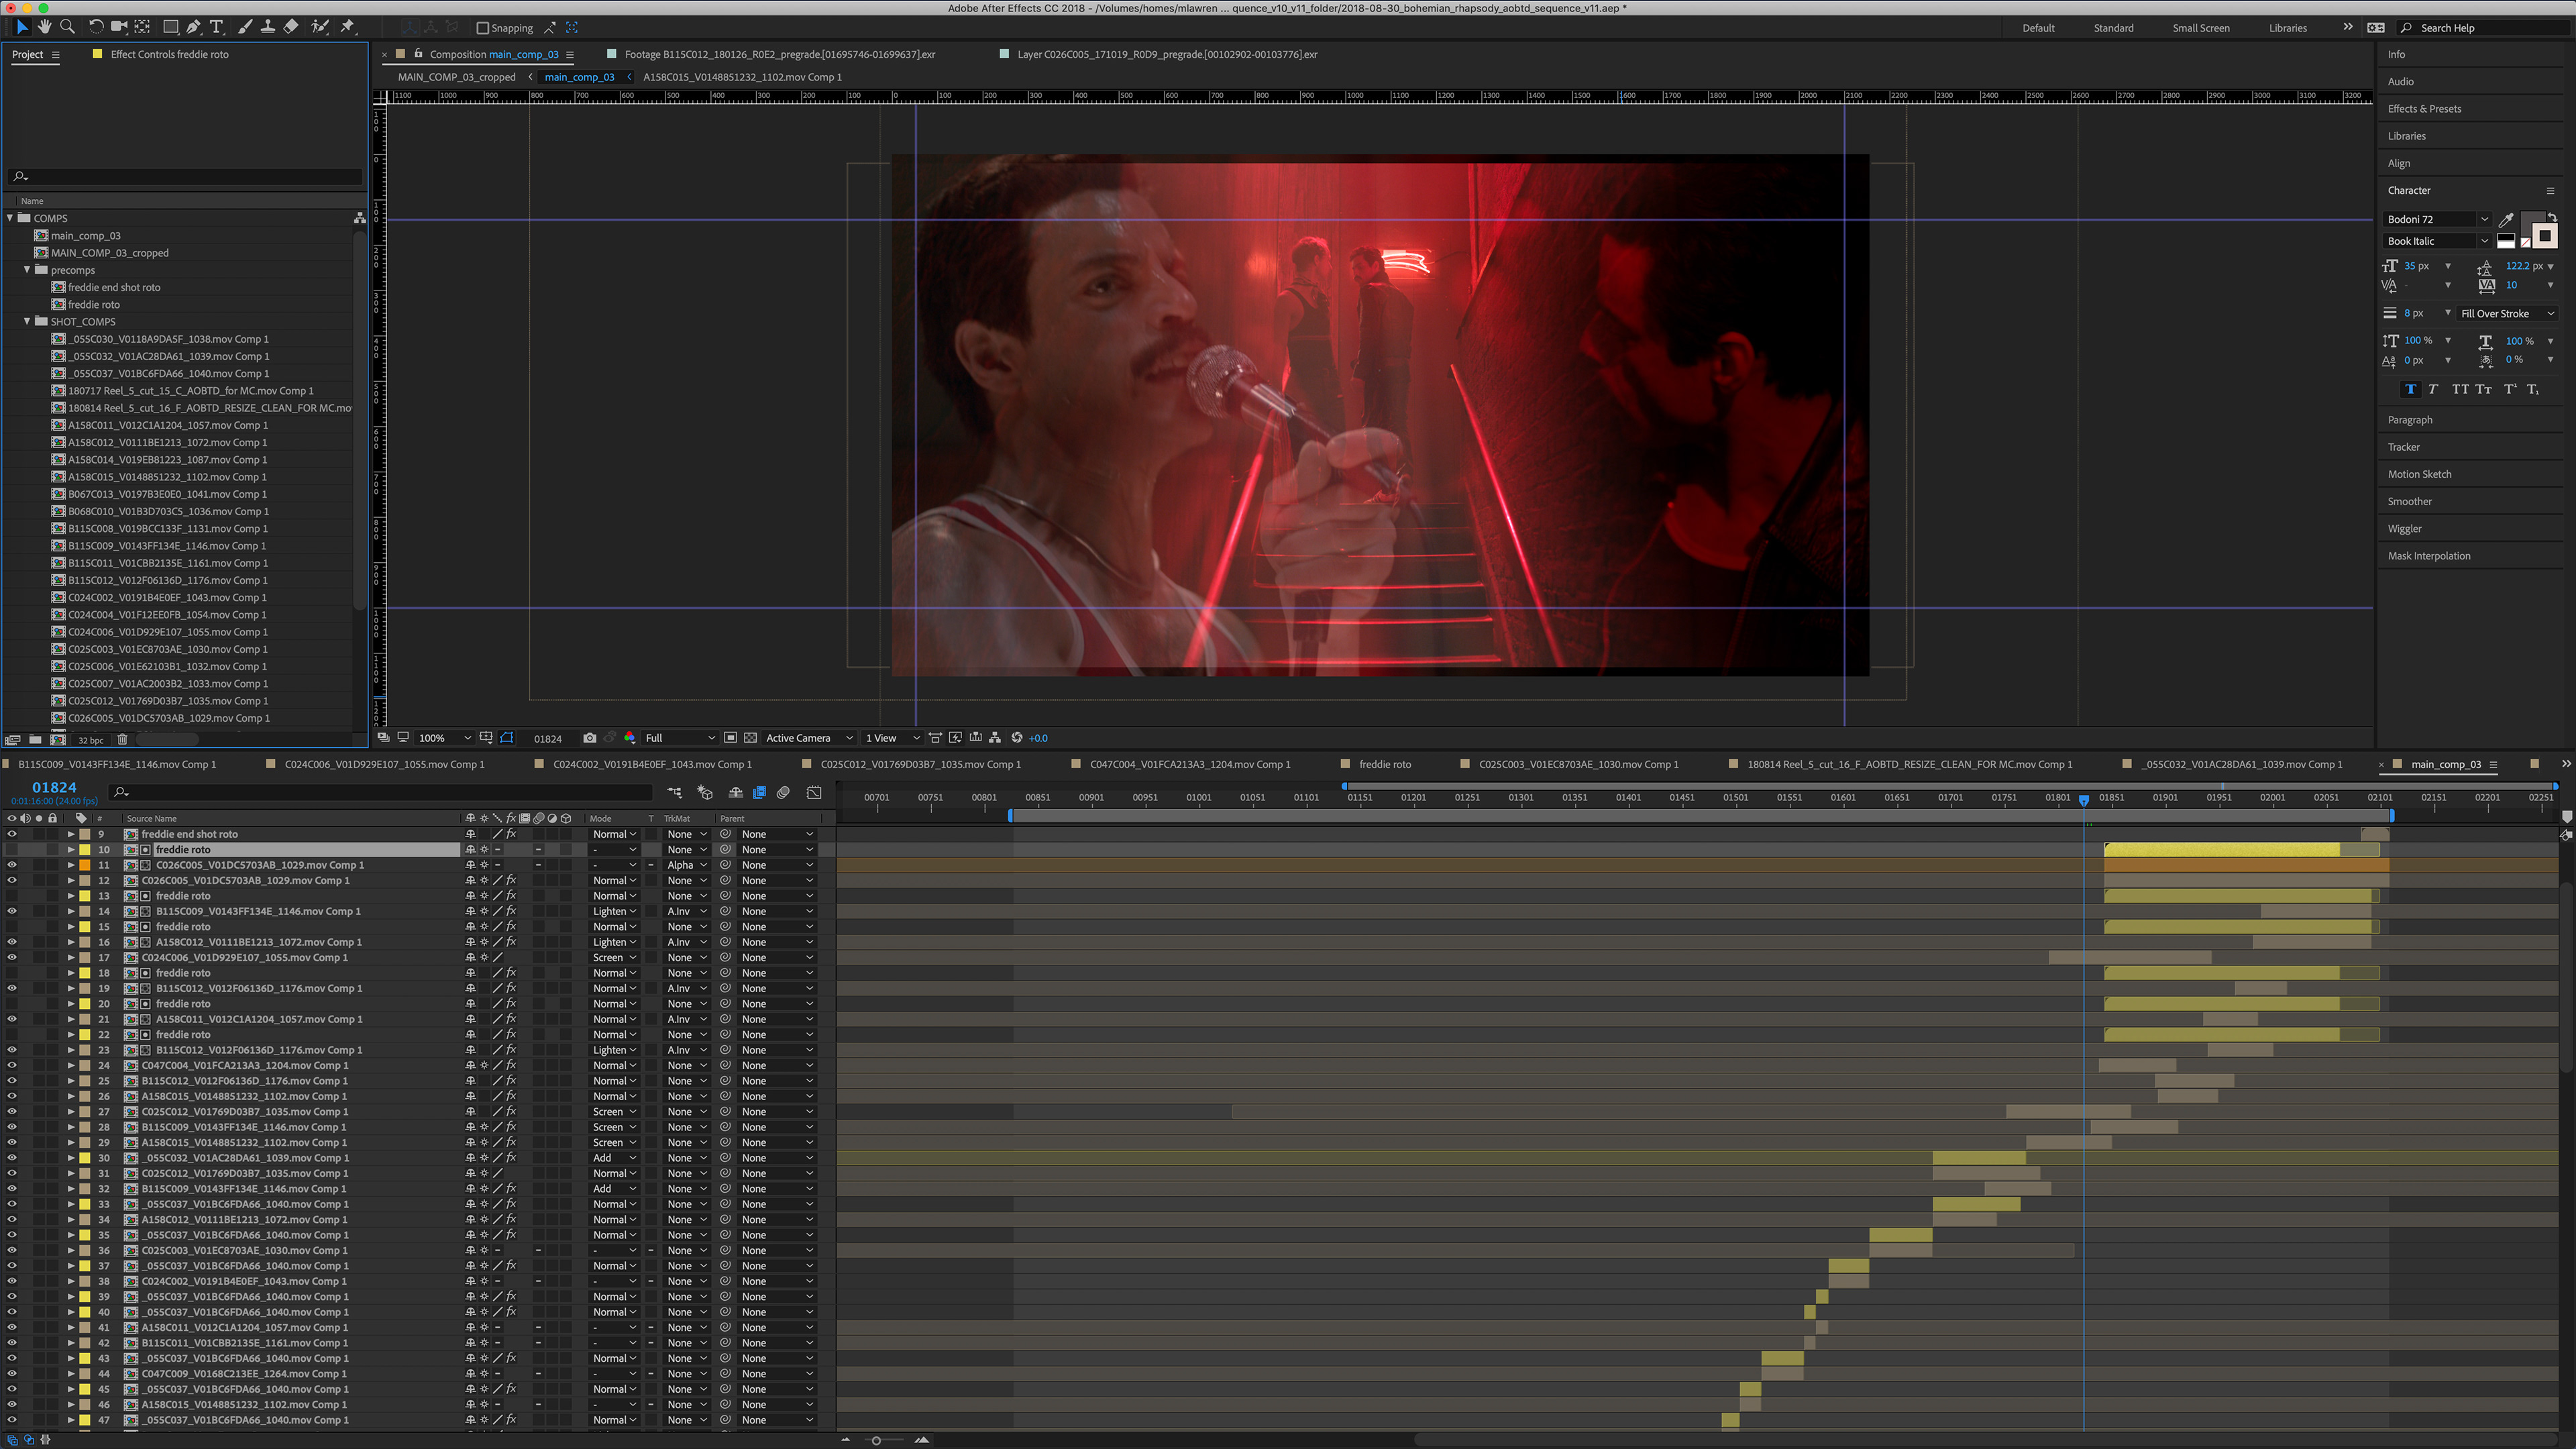Open the Effect Controls freddie roto tab

click(169, 54)
